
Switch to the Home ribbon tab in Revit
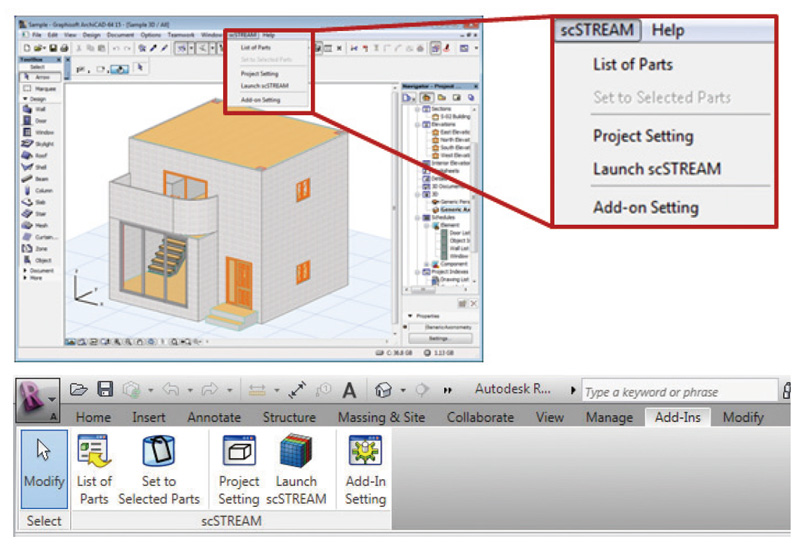[93, 417]
